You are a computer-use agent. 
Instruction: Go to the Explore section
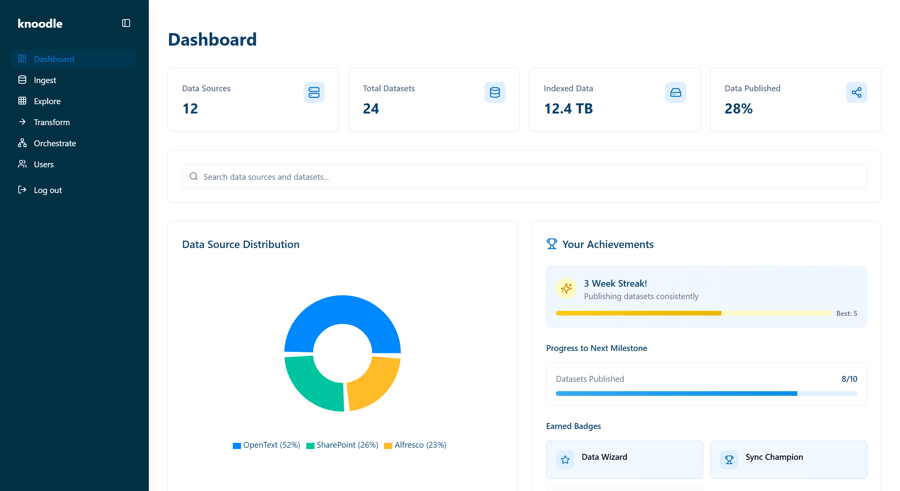coord(73,101)
